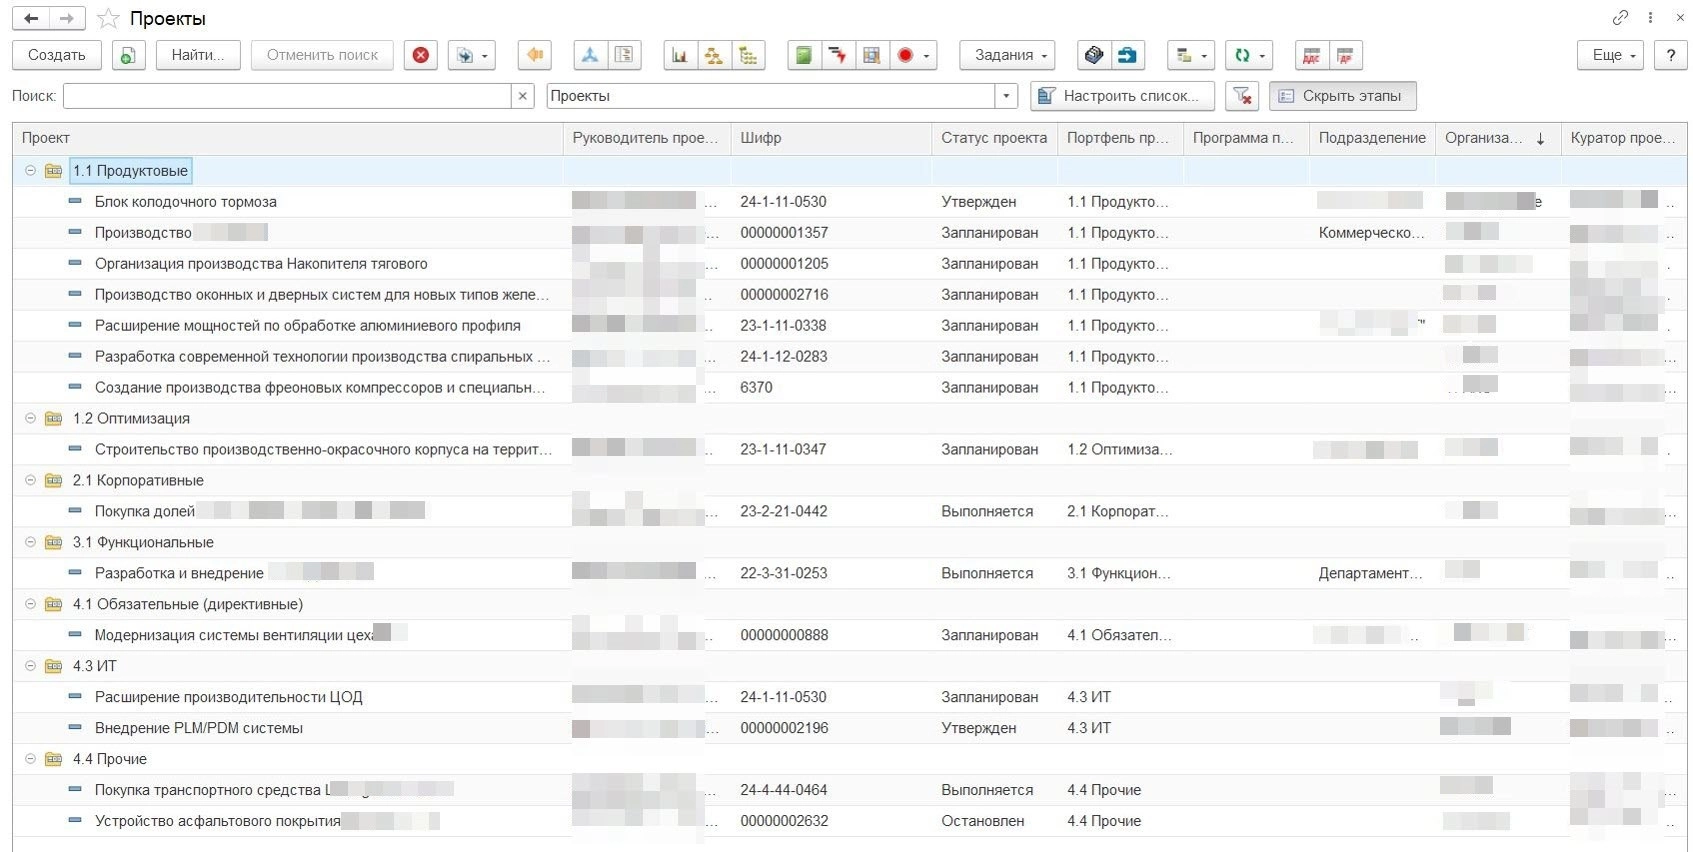Click the Создать button
The width and height of the screenshot is (1693, 852).
[x=57, y=56]
